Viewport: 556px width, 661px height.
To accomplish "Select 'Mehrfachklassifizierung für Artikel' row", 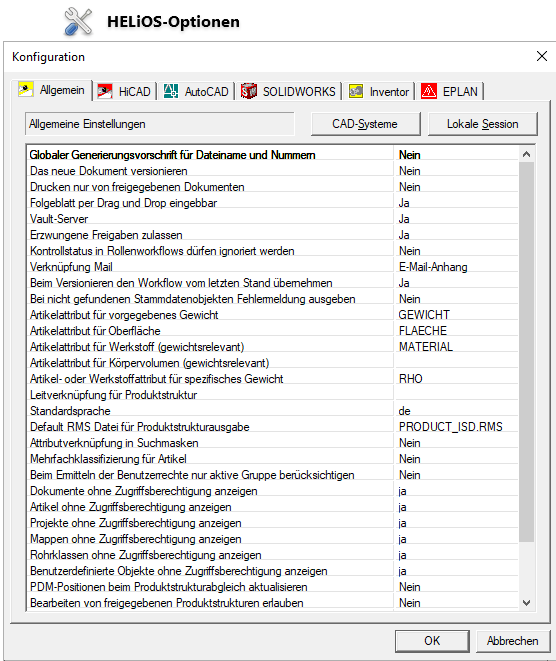I will coord(273,459).
